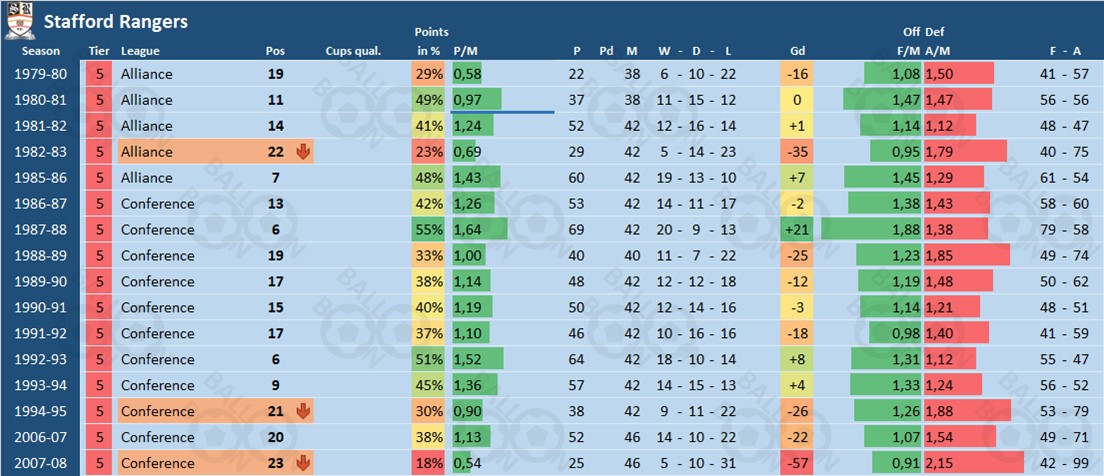Select the 1979-80 season row label
This screenshot has width=1104, height=476.
pyautogui.click(x=41, y=74)
